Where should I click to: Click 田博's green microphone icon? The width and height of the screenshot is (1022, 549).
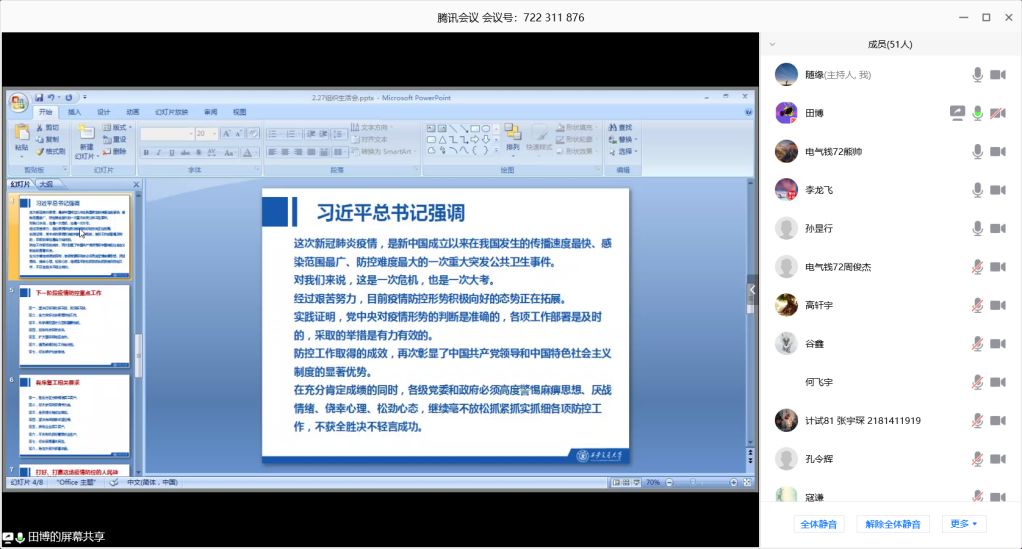[x=977, y=113]
